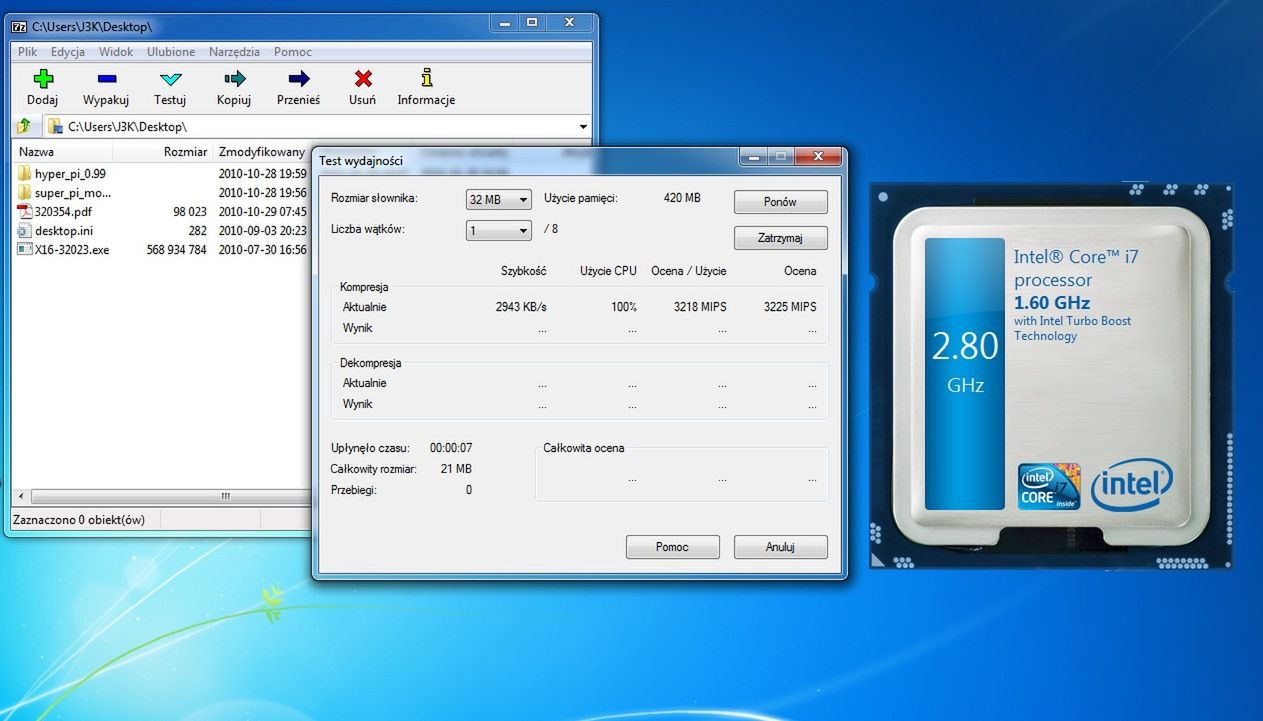
Task: Click 3225 MIPS rating value
Action: click(790, 307)
